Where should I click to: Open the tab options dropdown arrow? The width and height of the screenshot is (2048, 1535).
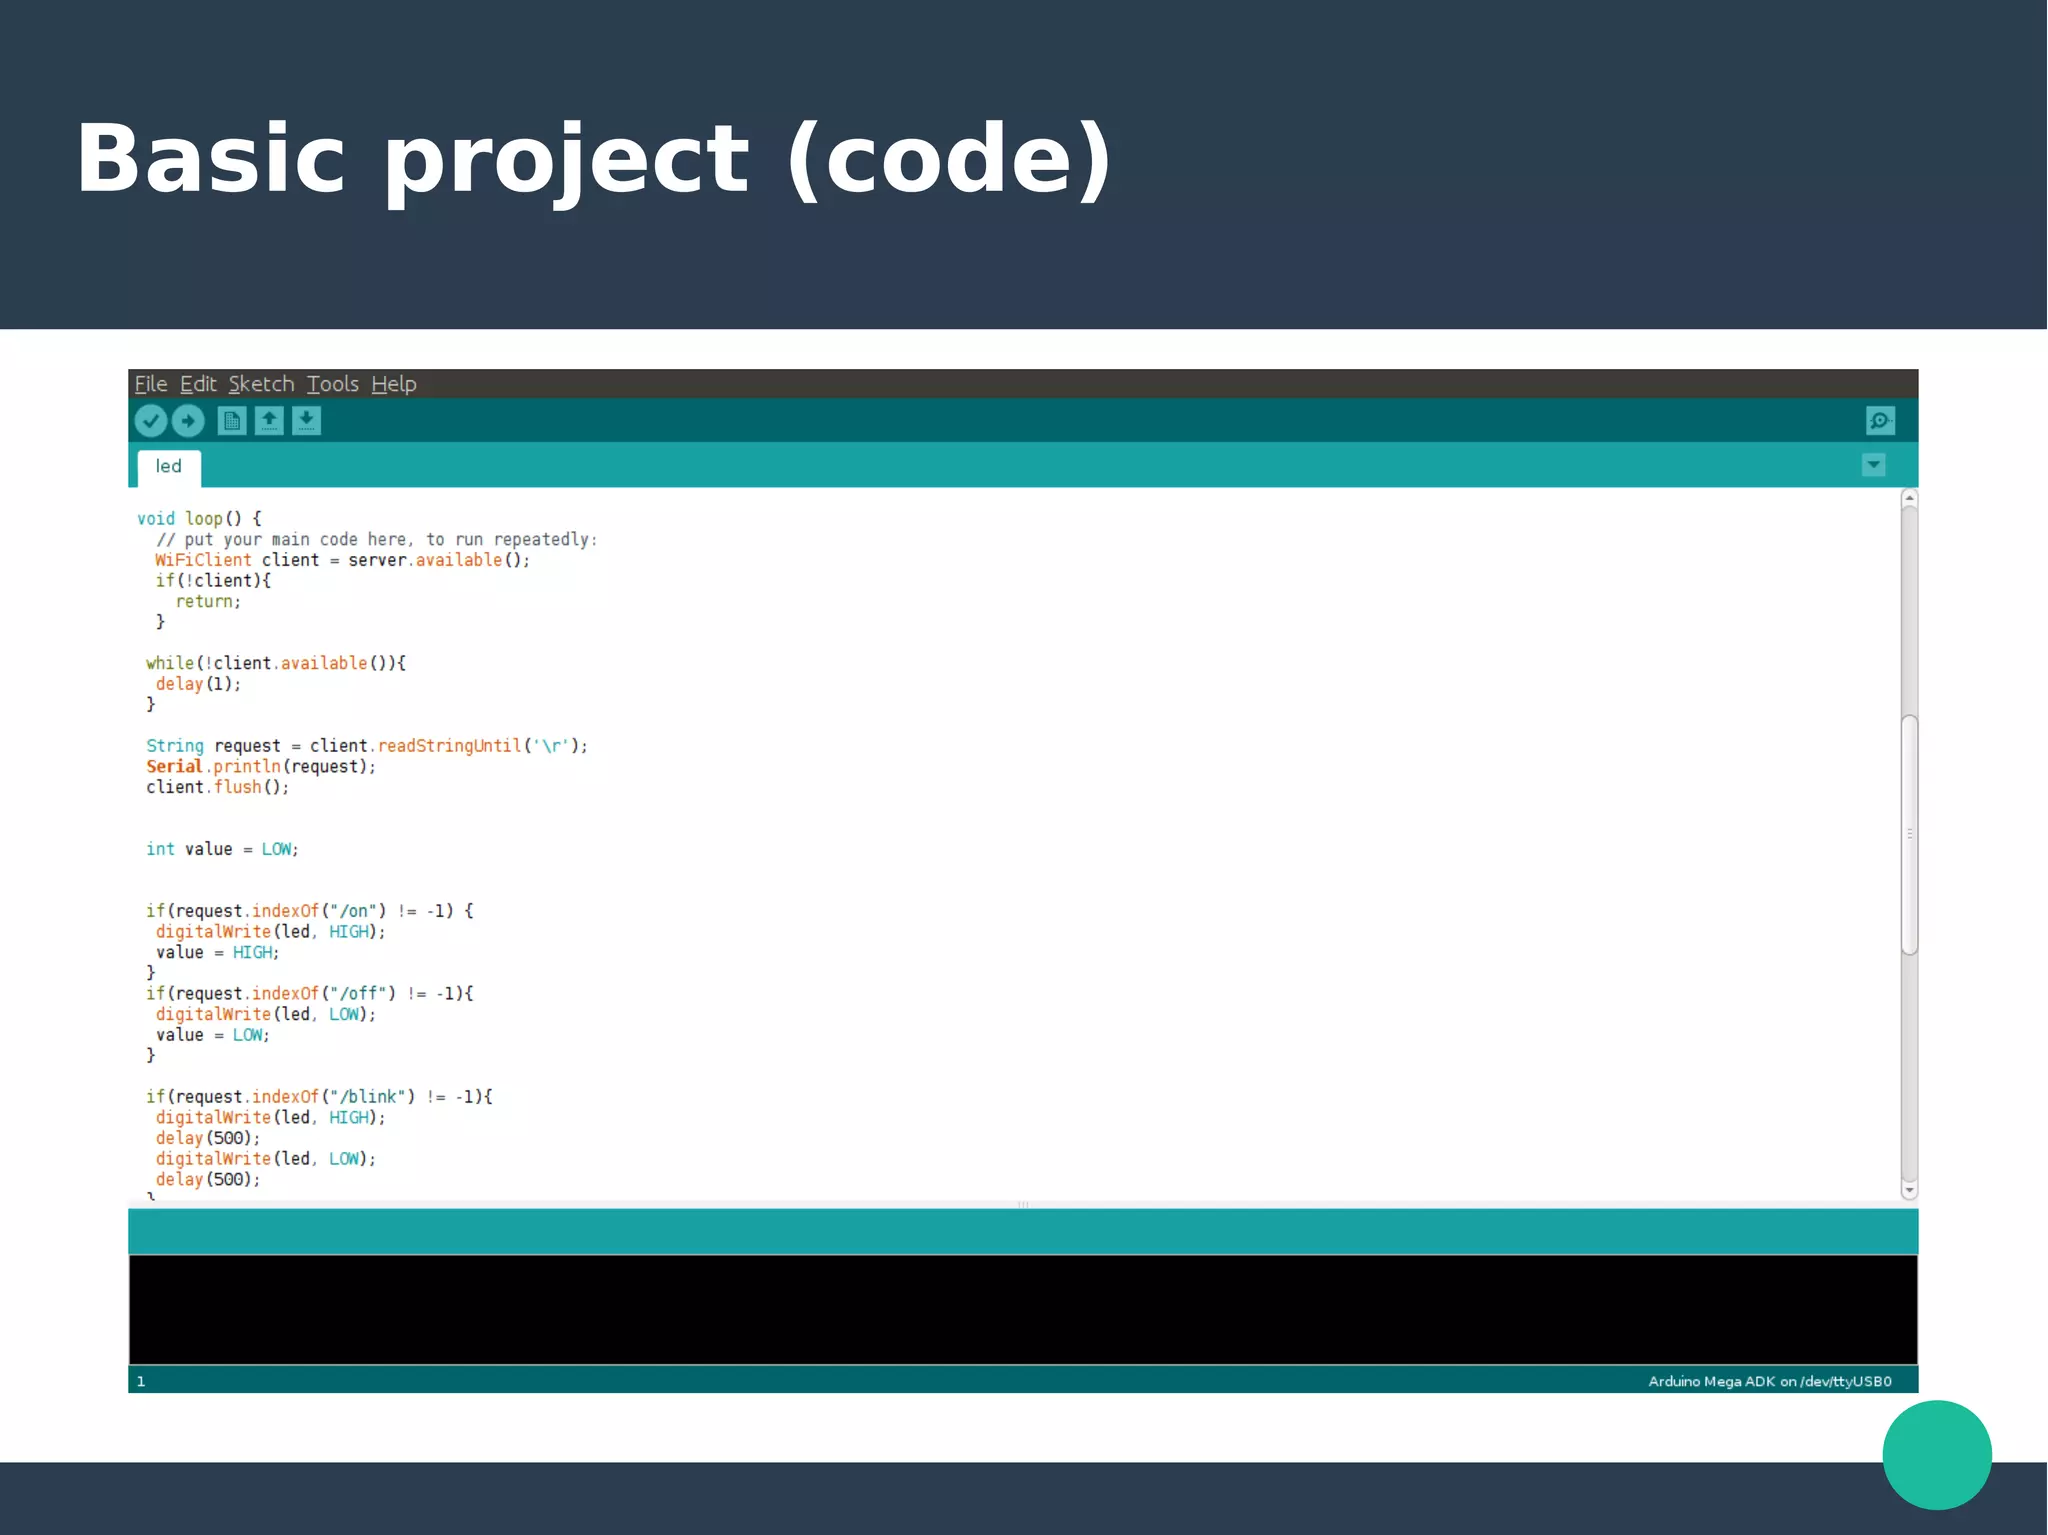1874,465
